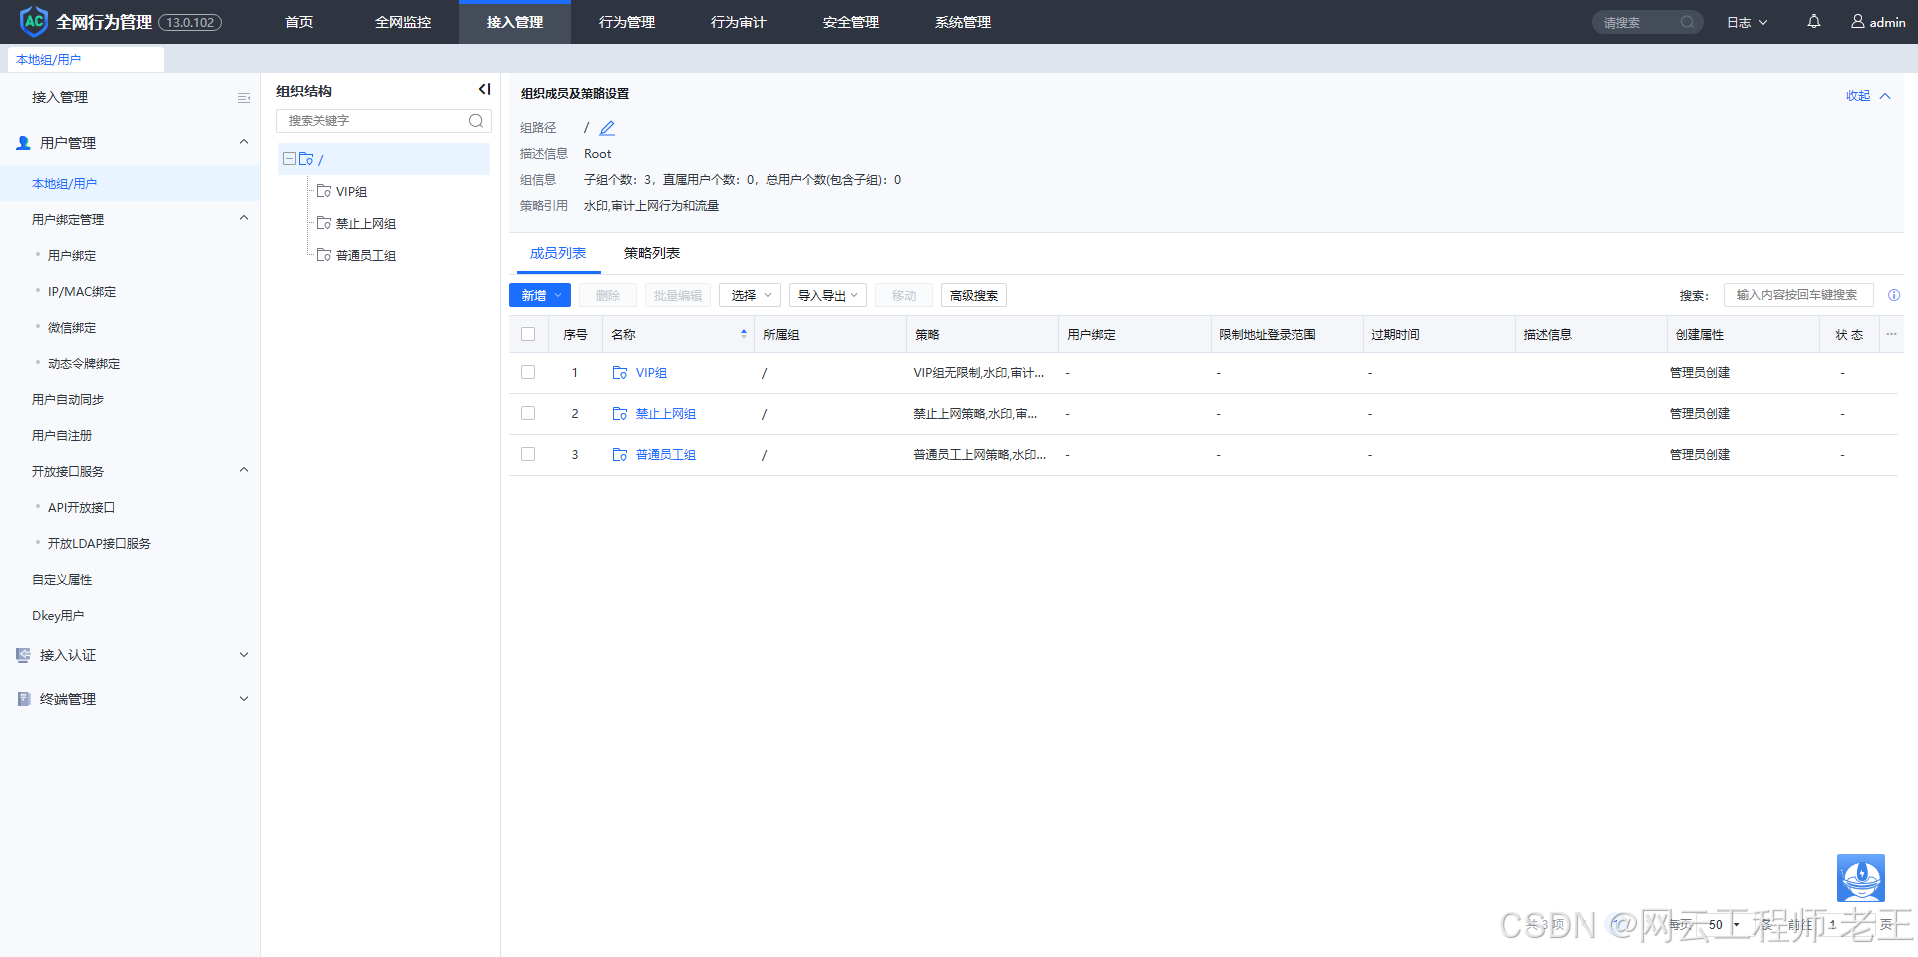Click folder icon in VIP组 table row
This screenshot has width=1918, height=957.
click(x=620, y=372)
